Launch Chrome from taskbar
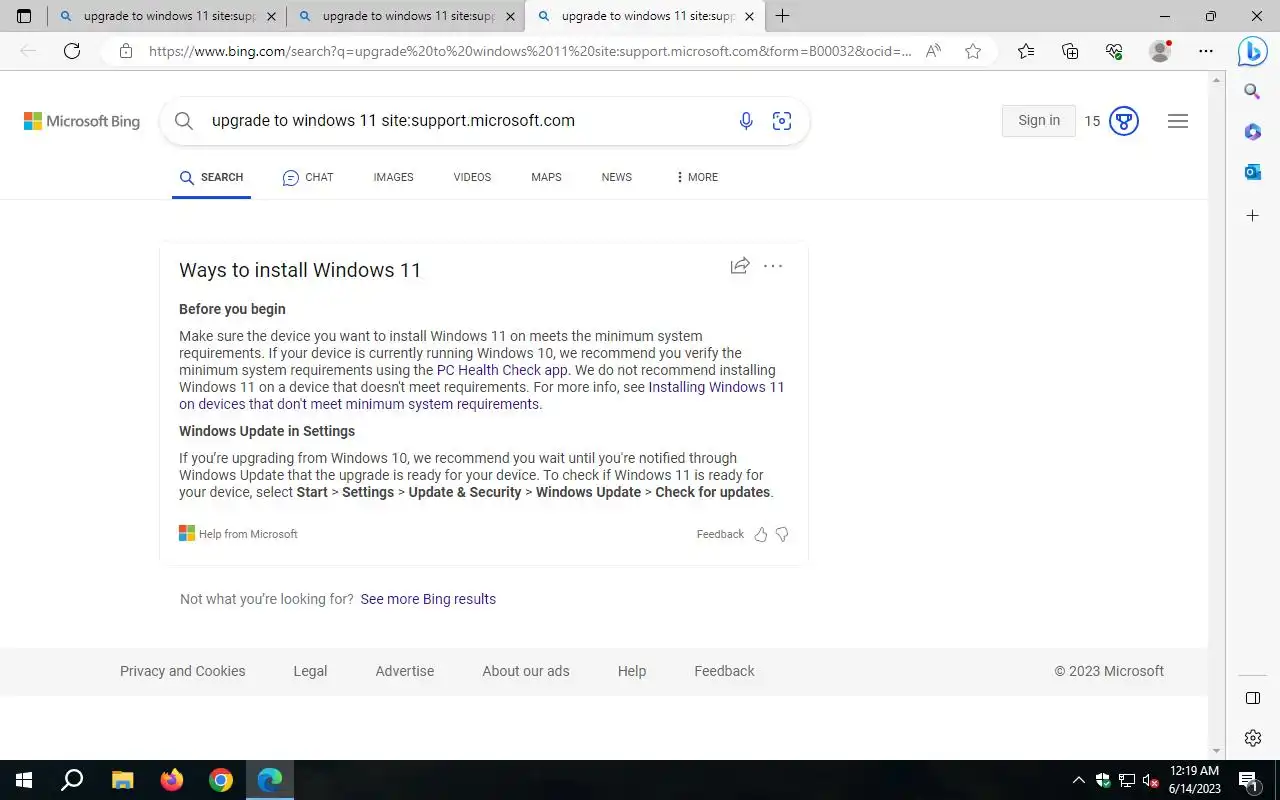The image size is (1280, 800). pos(221,780)
